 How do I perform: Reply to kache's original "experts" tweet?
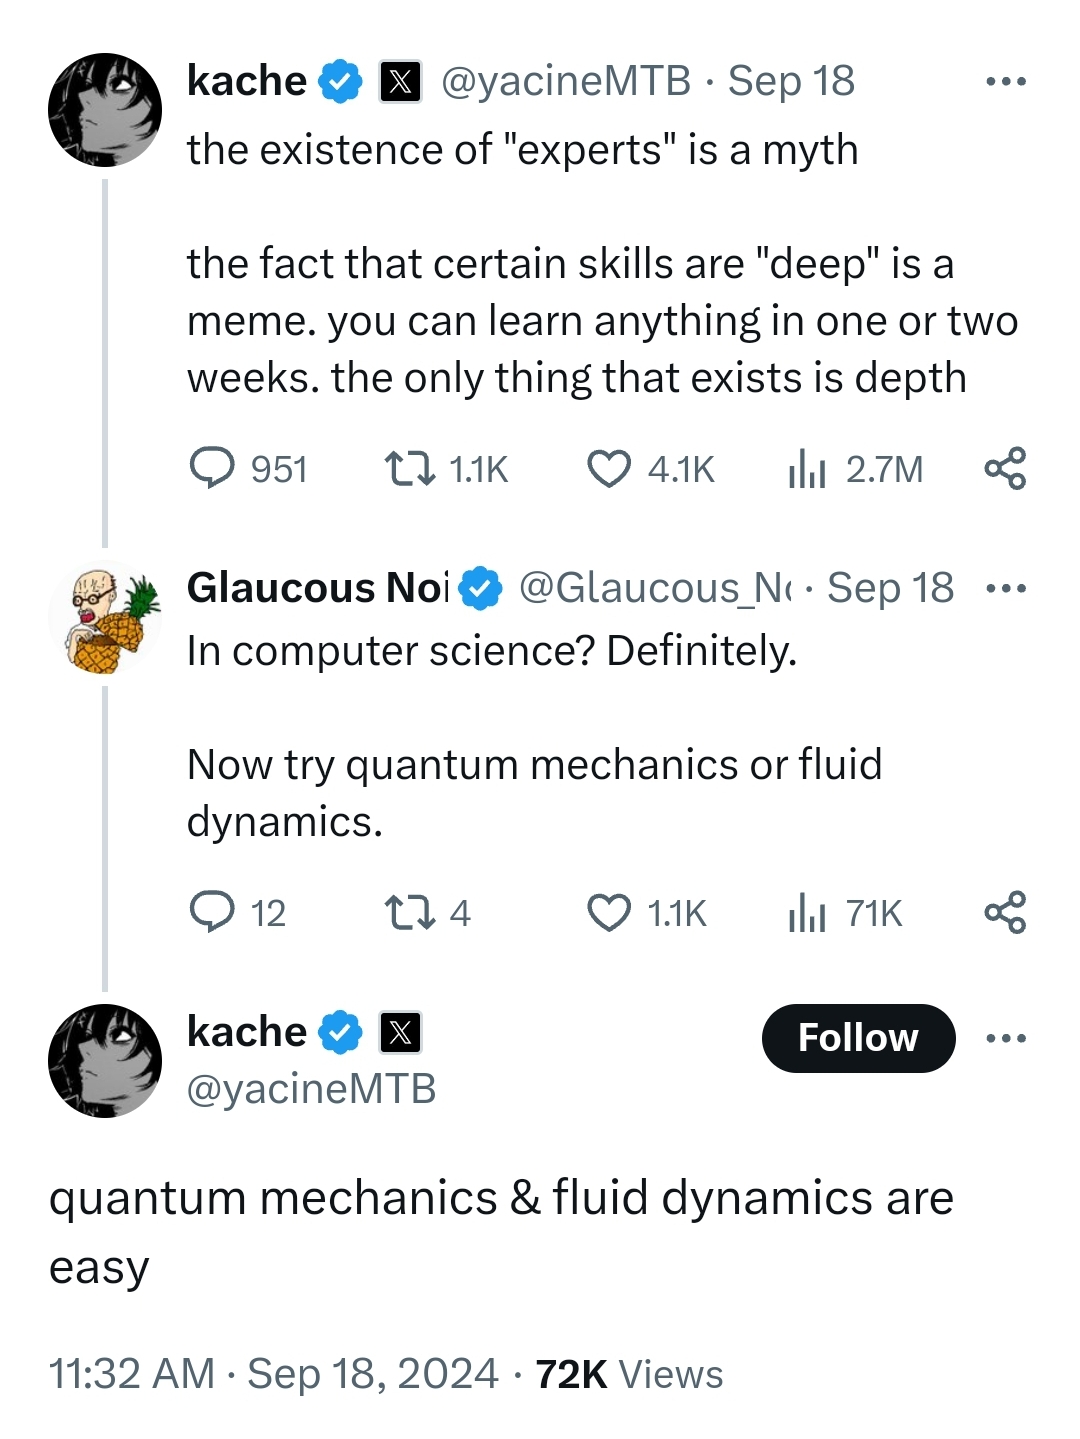[212, 468]
